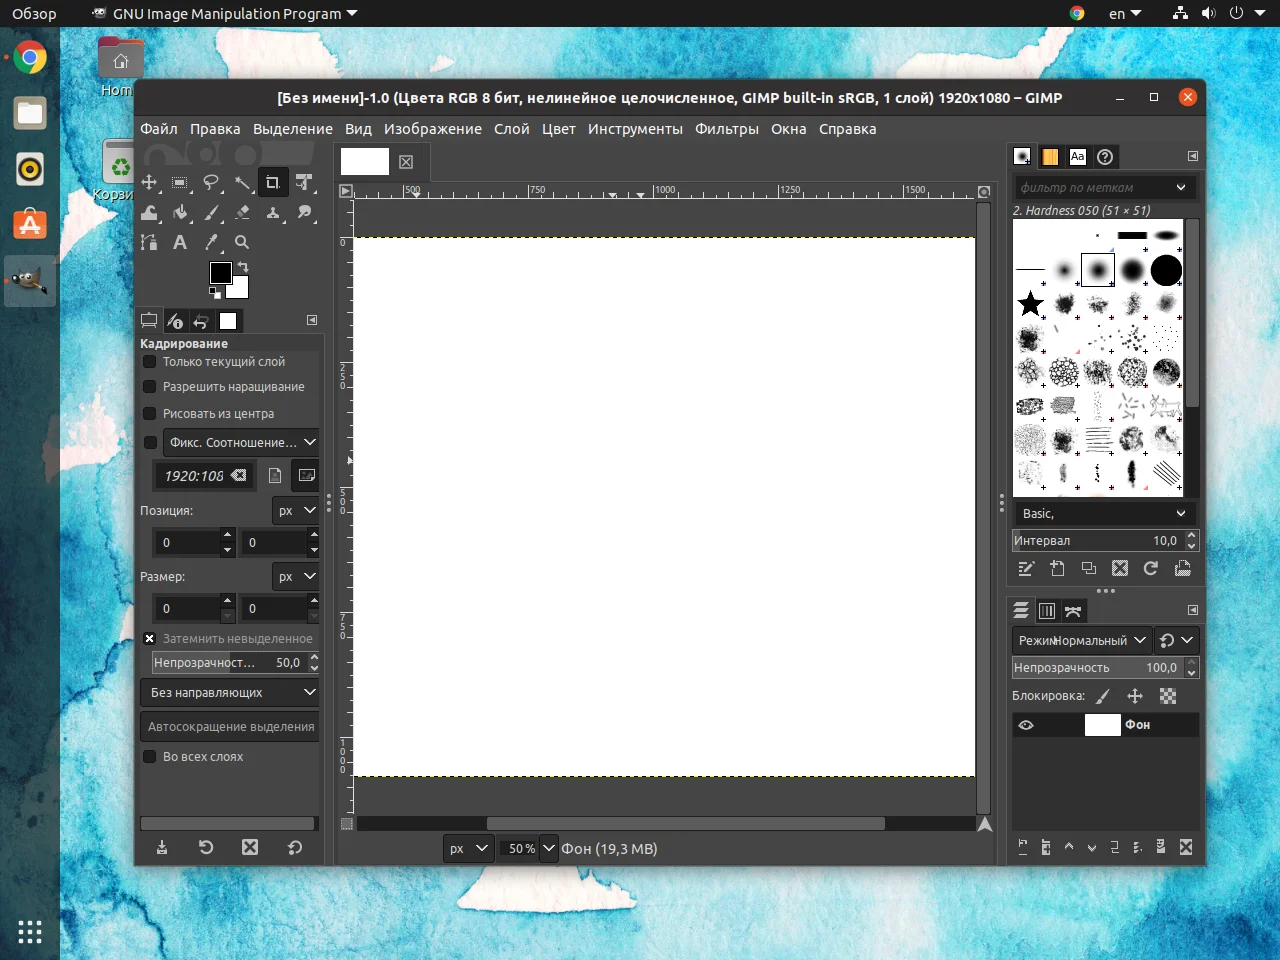The width and height of the screenshot is (1280, 960).
Task: Select the Crop tool
Action: coord(272,182)
